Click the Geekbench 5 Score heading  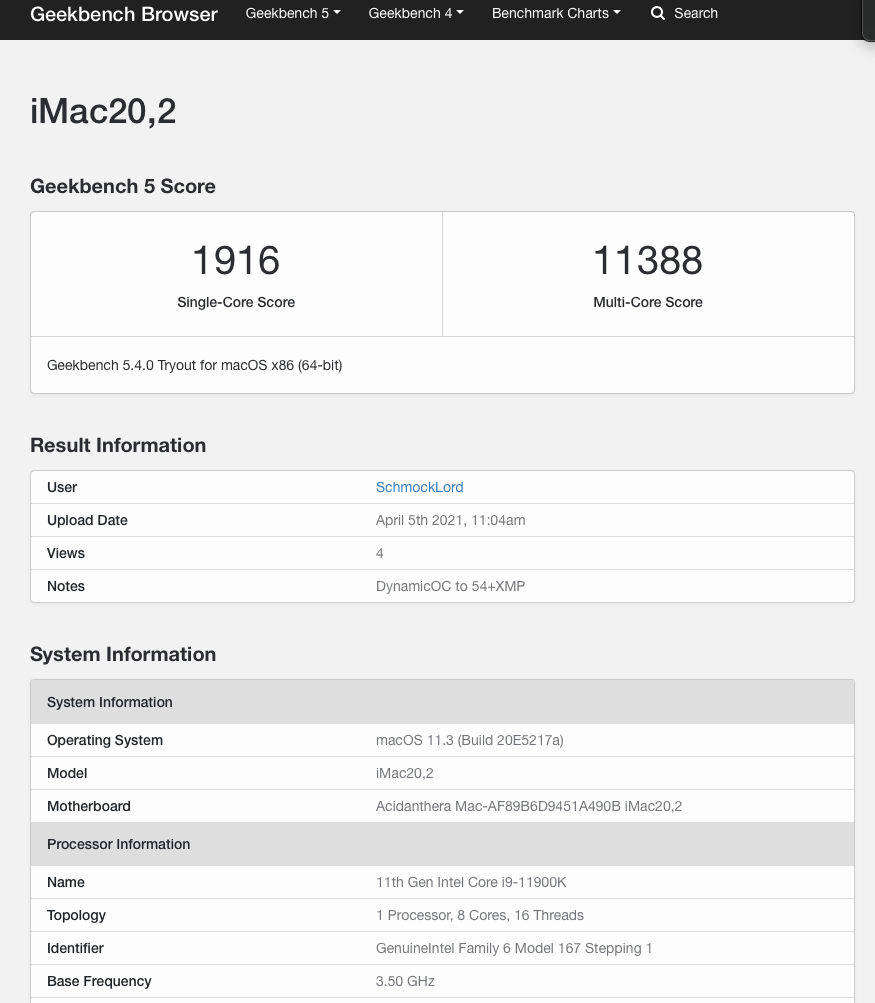123,186
